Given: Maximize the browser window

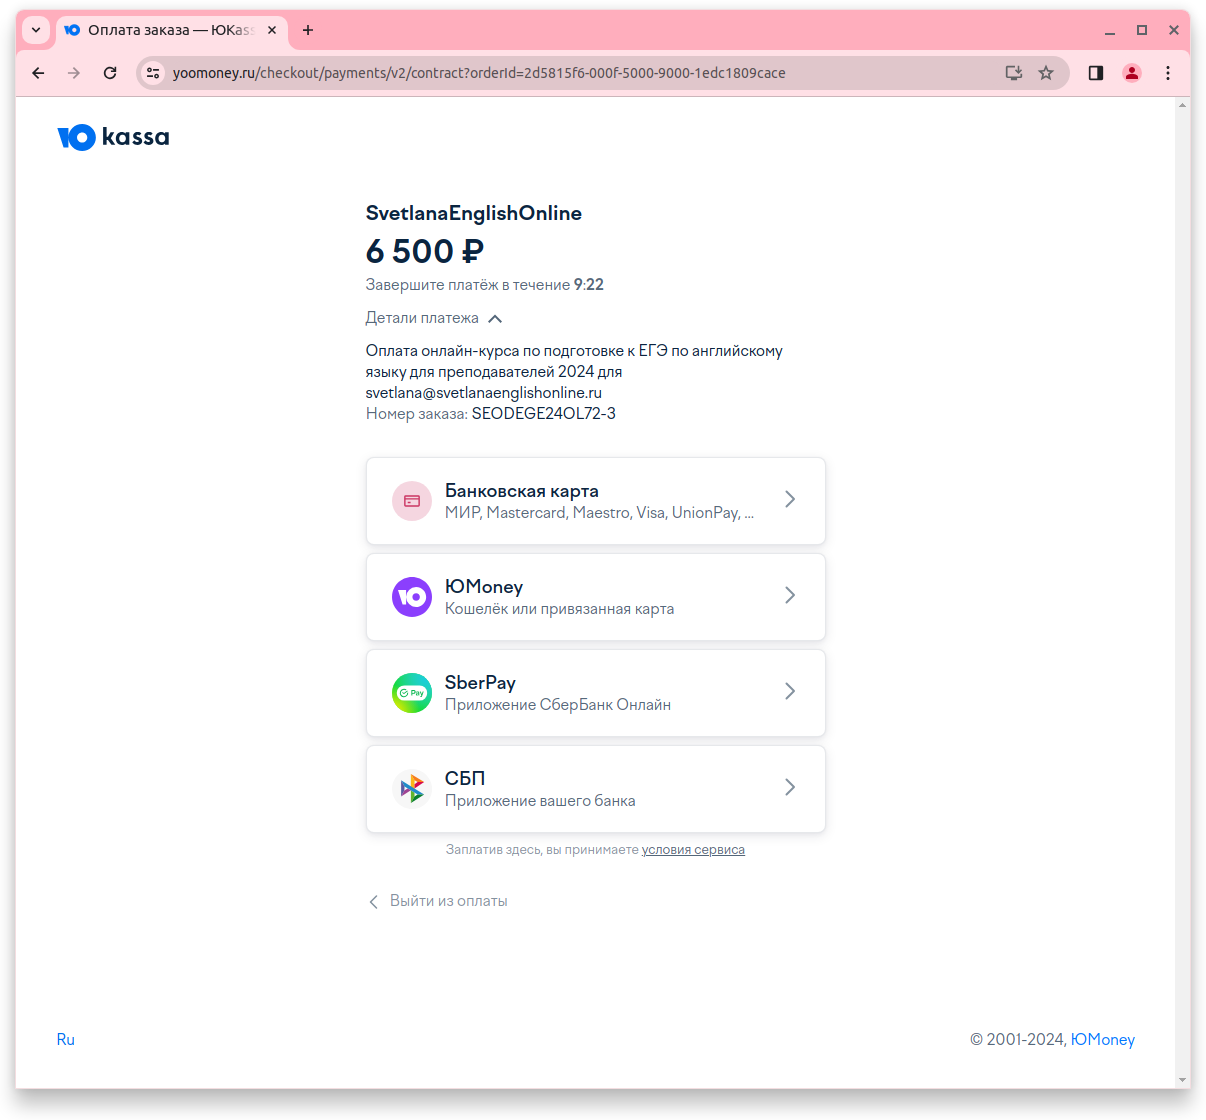Looking at the screenshot, I should point(1142,30).
